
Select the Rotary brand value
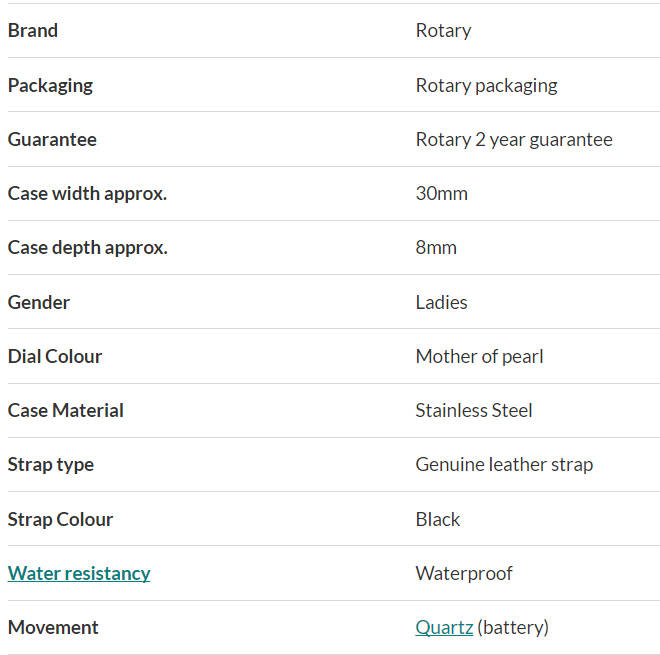coord(443,30)
